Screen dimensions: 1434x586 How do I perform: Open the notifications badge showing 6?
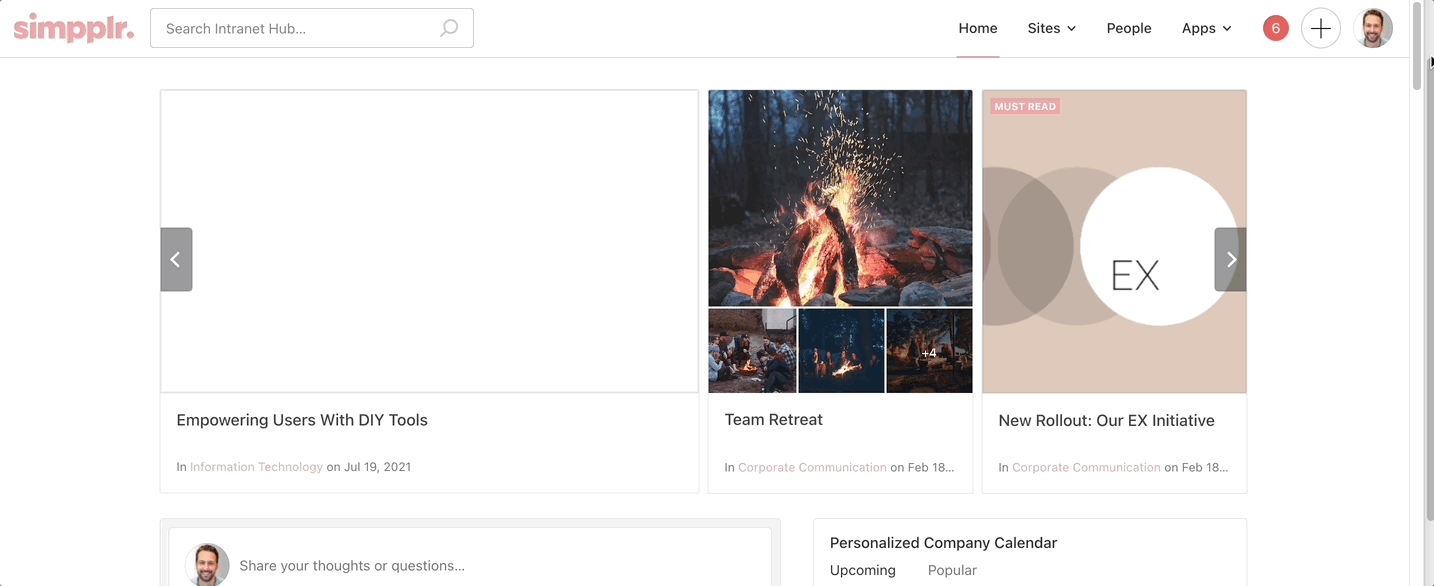(x=1275, y=28)
